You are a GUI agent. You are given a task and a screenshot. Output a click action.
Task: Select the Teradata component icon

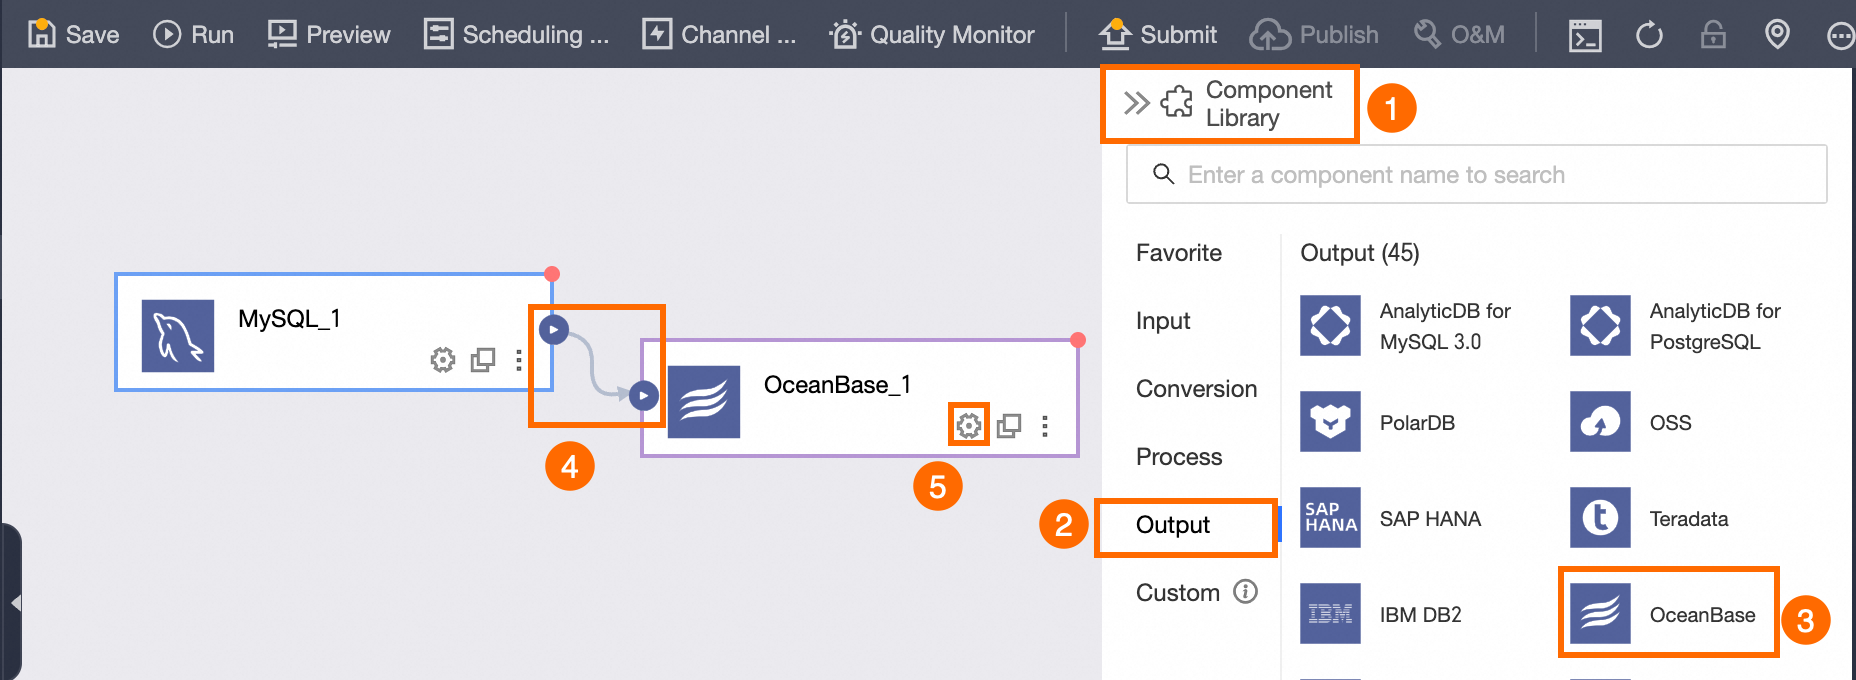(1600, 517)
